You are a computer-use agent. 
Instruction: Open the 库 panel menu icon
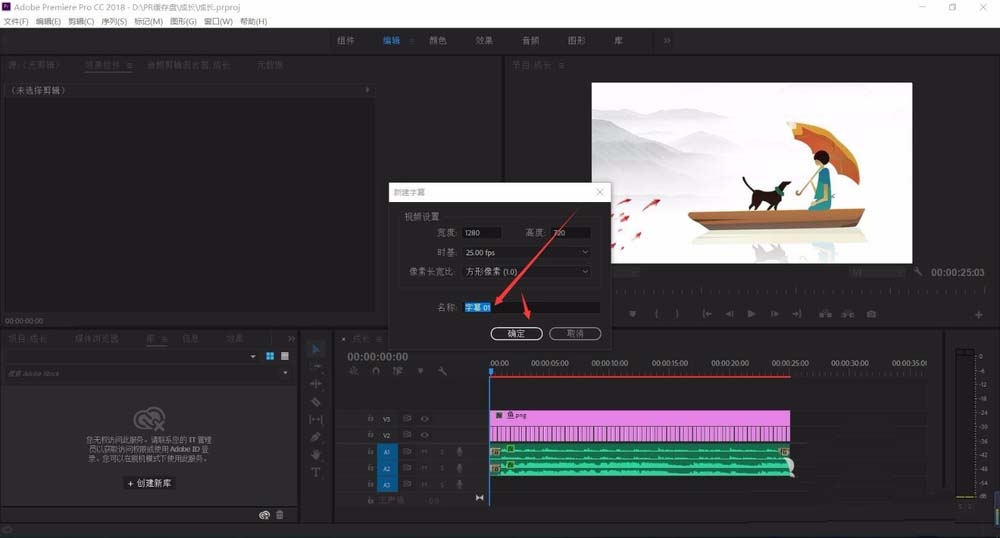(164, 338)
